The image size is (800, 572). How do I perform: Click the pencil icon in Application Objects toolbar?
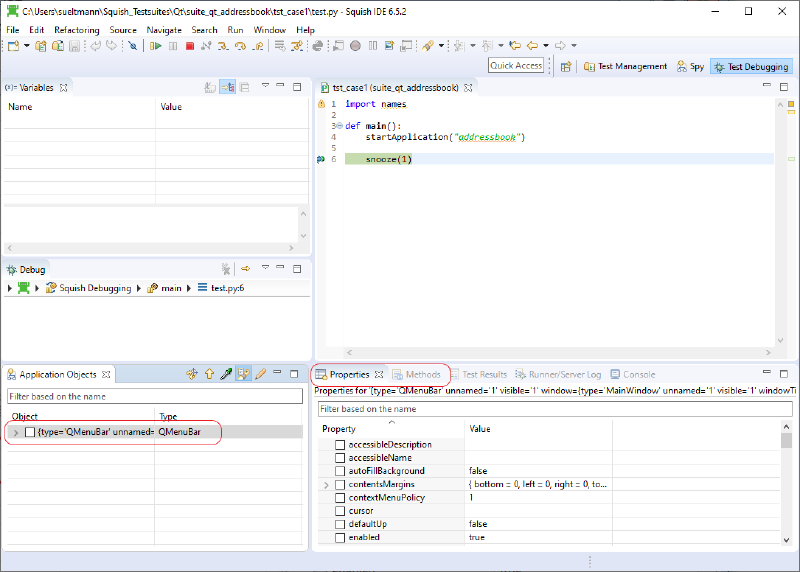260,374
